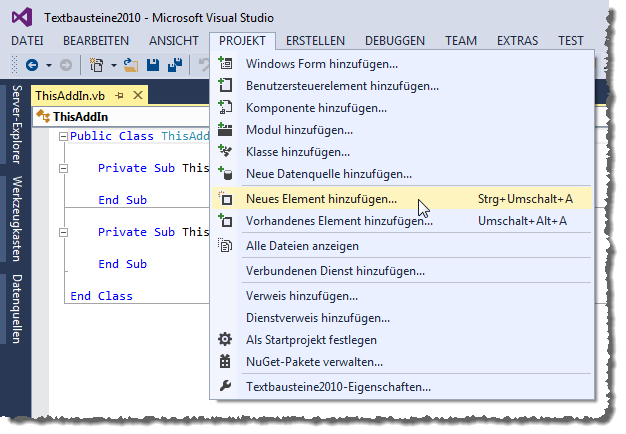Viewport: 626px width, 434px height.
Task: Collapse the first Private Sub block
Action: point(63,168)
